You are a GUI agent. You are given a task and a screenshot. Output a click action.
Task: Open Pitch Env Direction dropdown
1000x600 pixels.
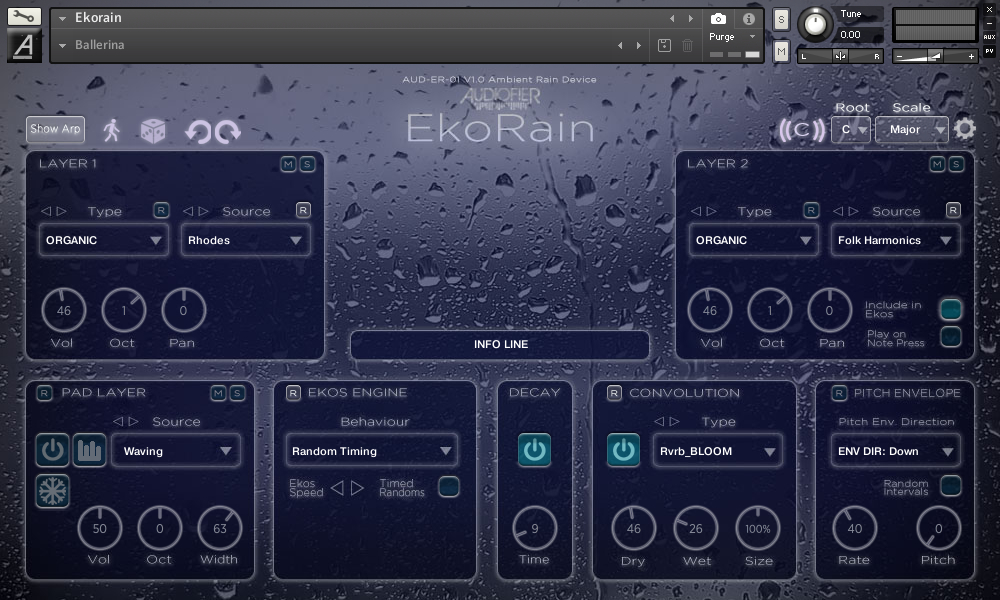pos(895,451)
